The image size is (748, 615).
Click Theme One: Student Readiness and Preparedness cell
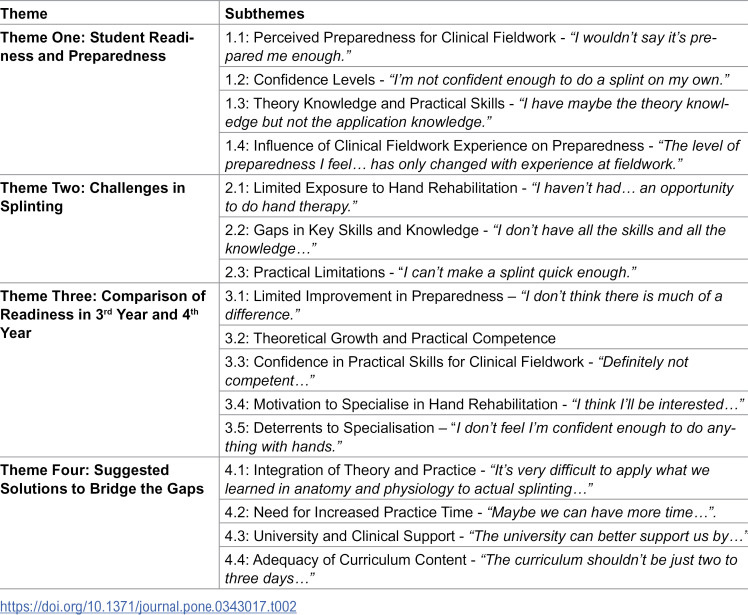pos(109,99)
